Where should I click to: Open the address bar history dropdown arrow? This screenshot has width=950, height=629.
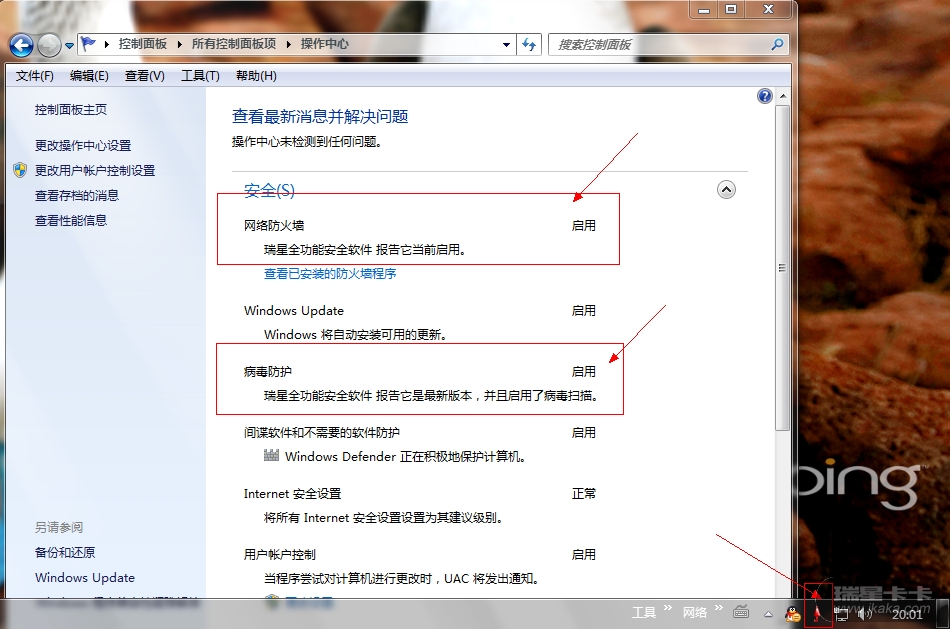click(x=506, y=44)
